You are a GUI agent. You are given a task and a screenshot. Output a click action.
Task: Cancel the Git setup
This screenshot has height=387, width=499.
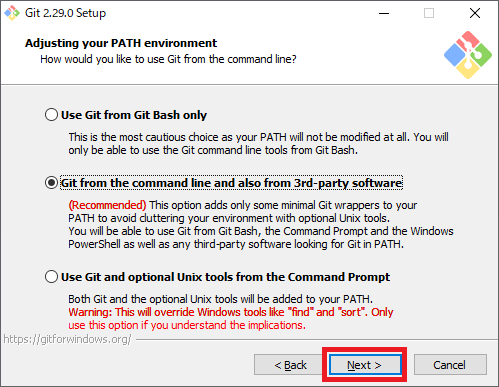450,365
